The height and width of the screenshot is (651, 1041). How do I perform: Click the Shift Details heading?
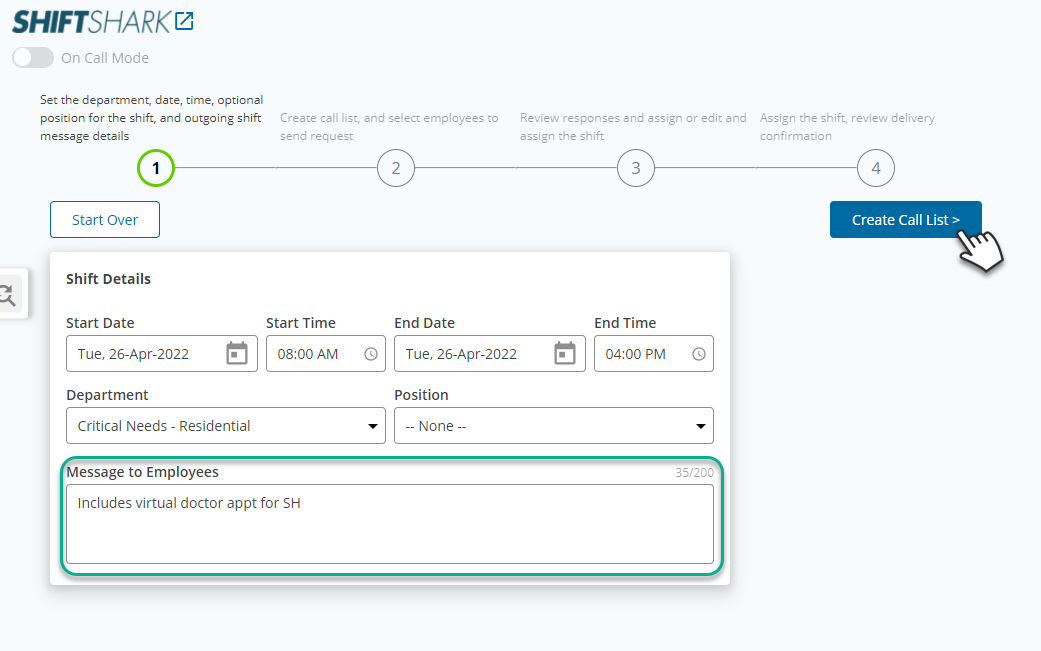108,279
